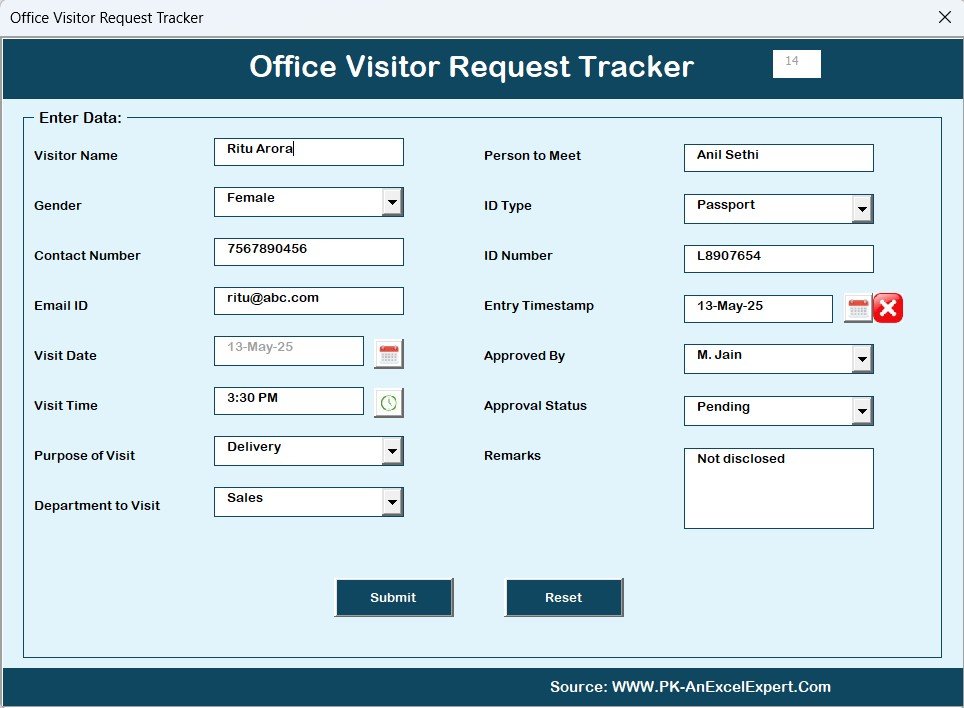Select the ID Type combo showing Passport
The width and height of the screenshot is (964, 708).
pyautogui.click(x=778, y=209)
